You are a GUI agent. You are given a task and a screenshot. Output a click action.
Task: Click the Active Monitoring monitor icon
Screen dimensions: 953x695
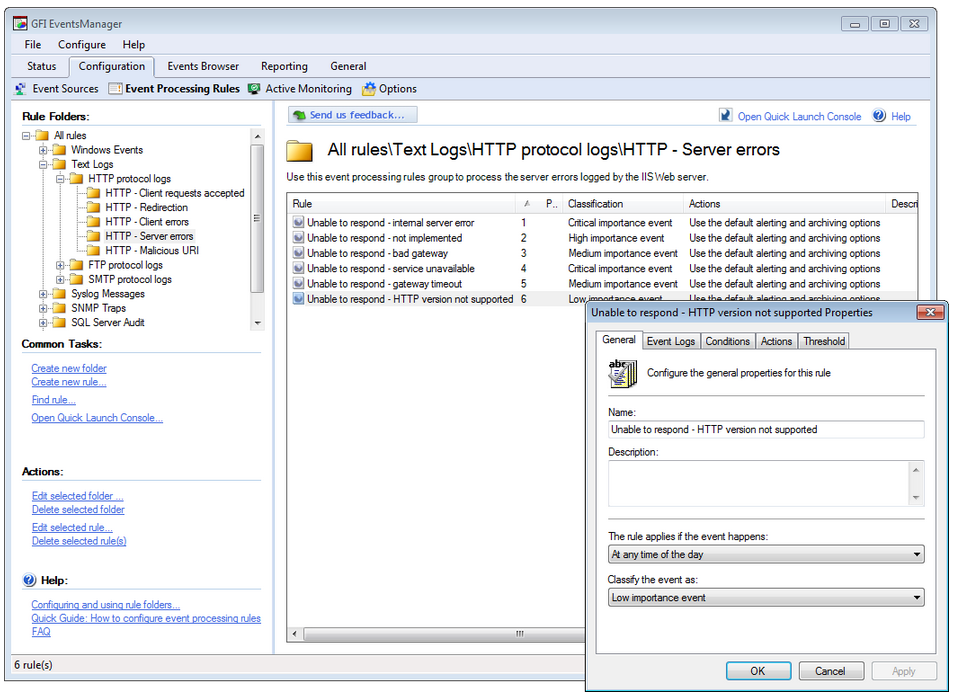(254, 89)
